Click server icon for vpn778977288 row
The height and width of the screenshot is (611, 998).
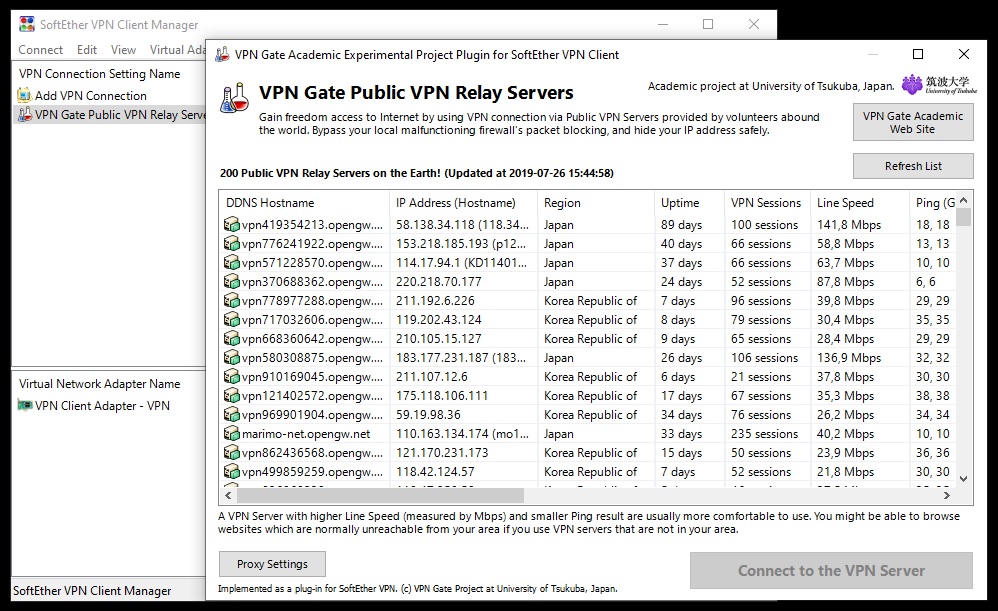point(232,300)
